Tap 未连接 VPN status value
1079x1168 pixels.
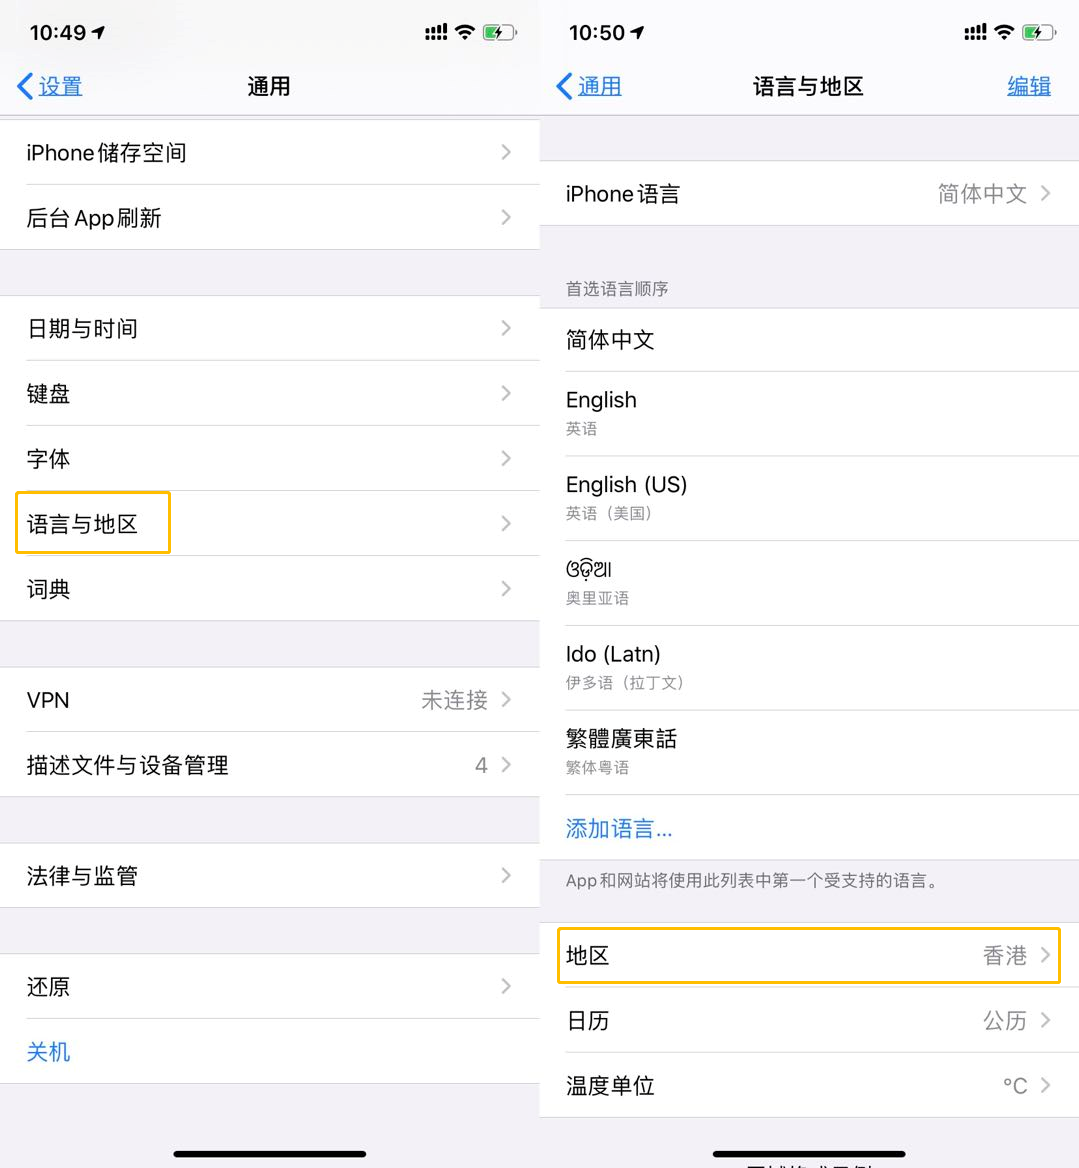point(454,700)
